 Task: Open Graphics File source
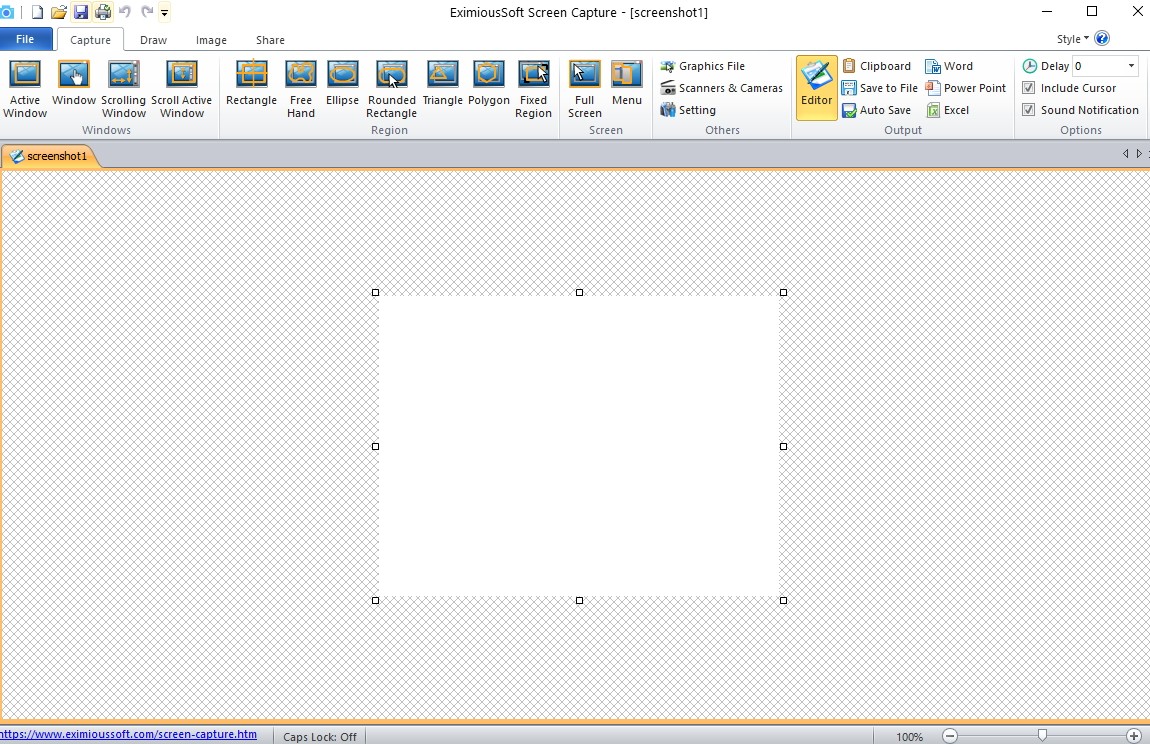[x=703, y=66]
